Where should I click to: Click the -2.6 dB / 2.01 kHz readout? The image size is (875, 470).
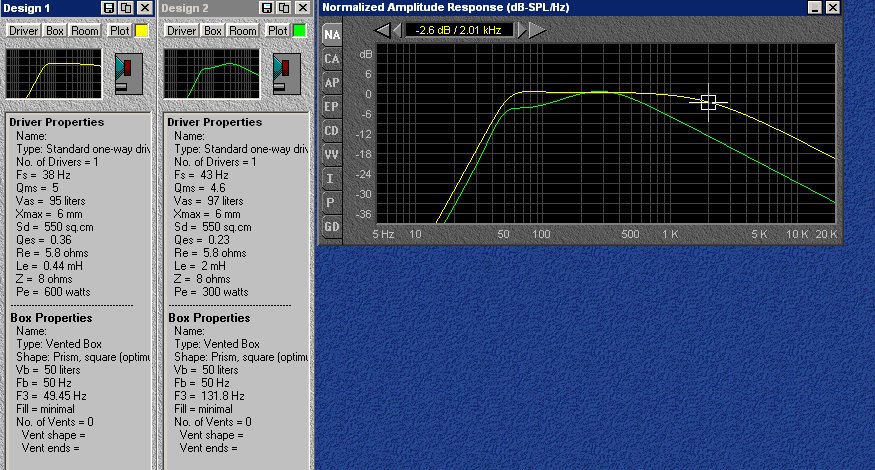pos(459,30)
